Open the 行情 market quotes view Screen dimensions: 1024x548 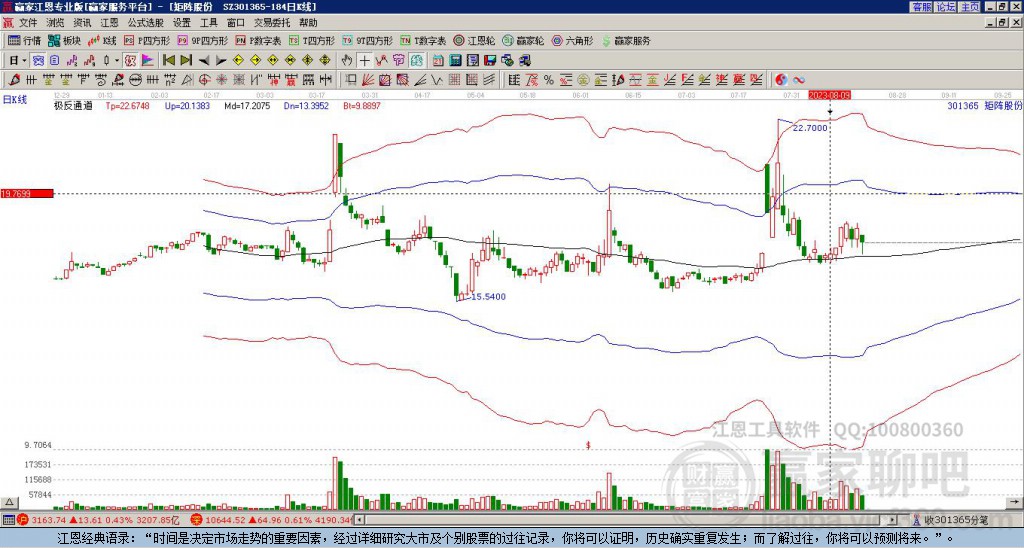pyautogui.click(x=25, y=40)
